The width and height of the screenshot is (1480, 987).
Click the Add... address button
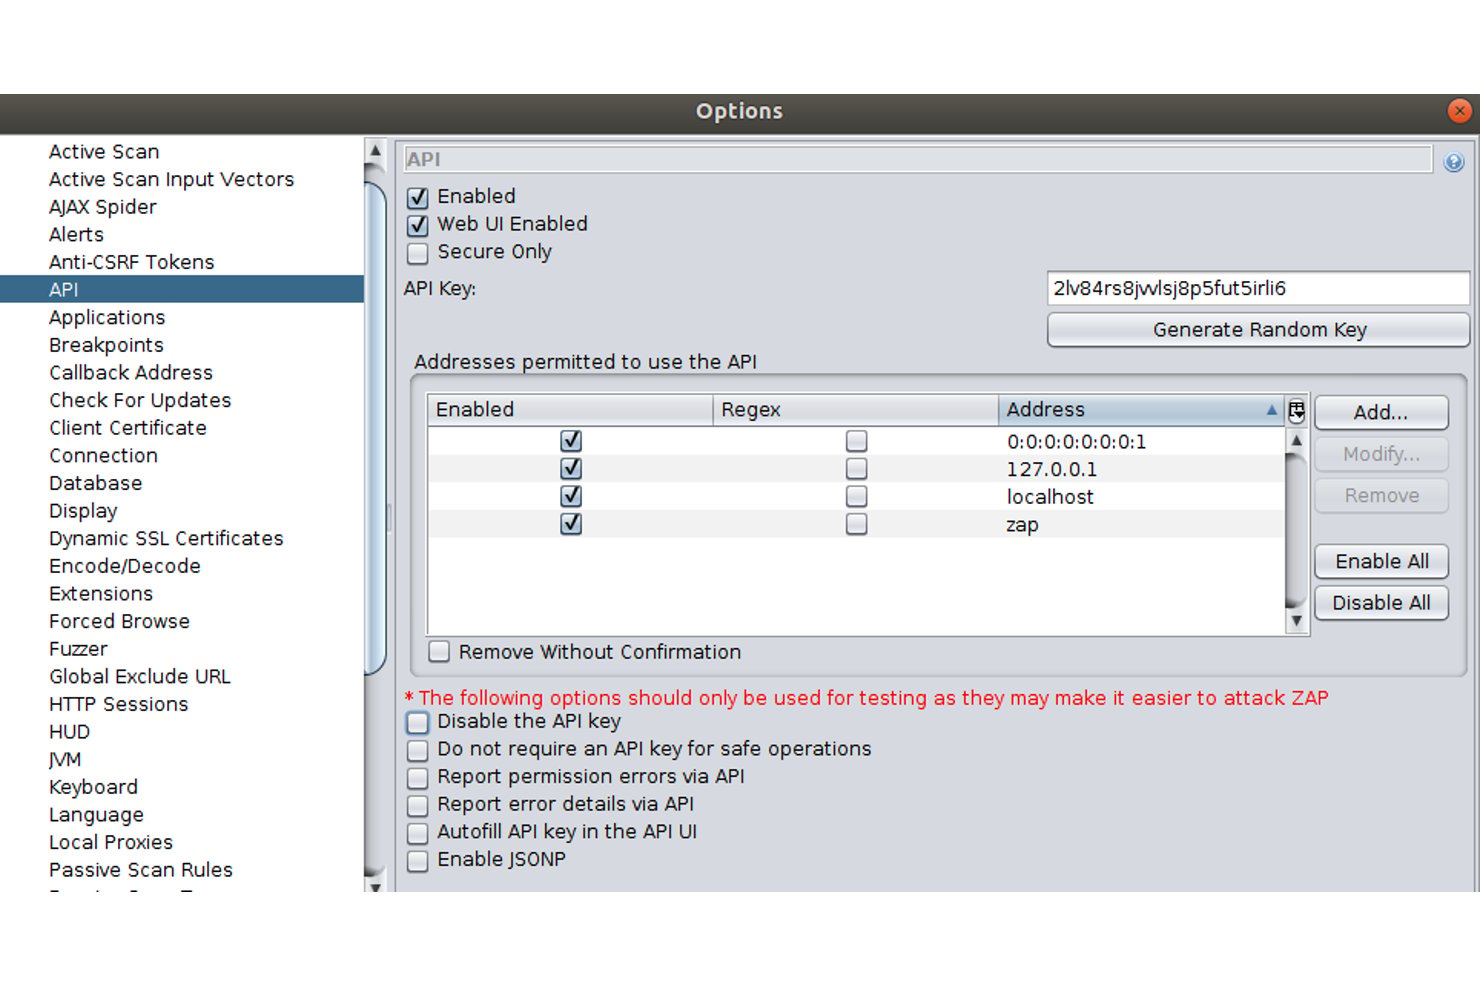pos(1381,413)
